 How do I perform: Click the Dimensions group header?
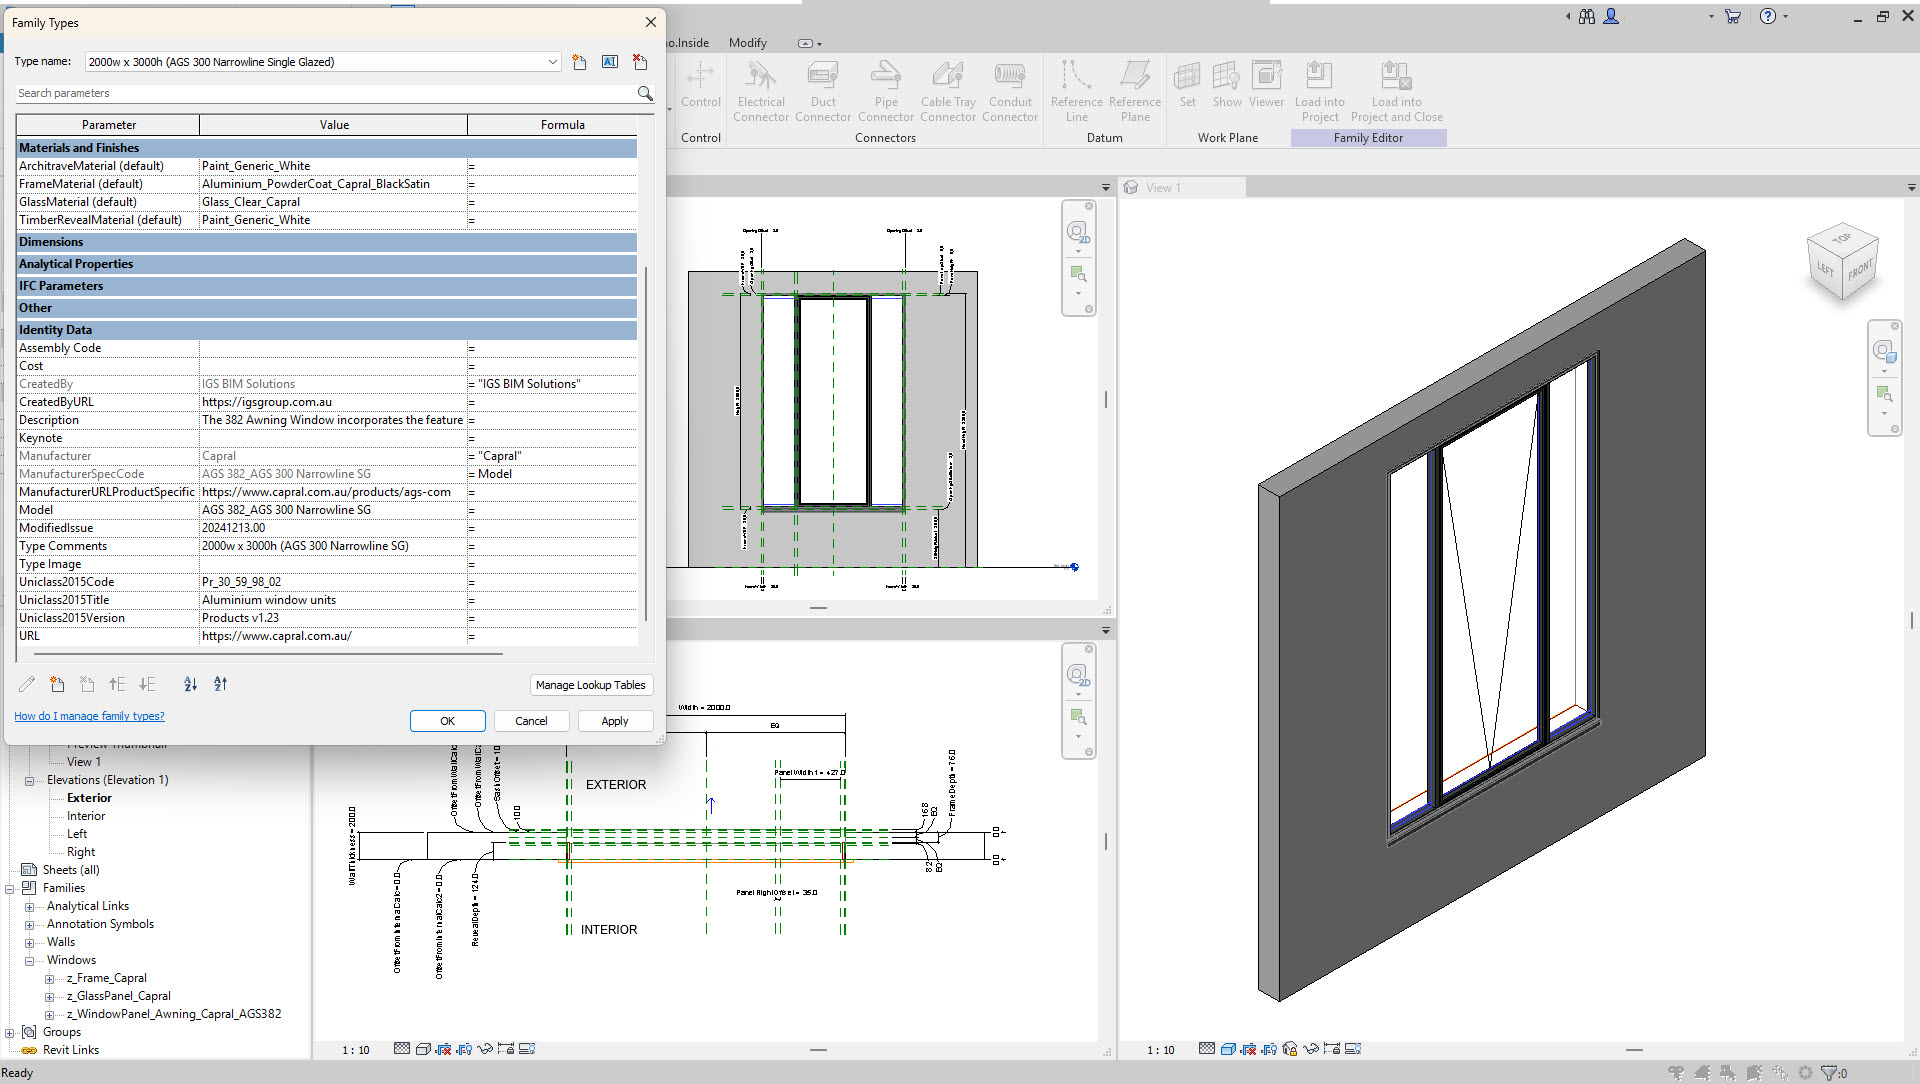coord(327,242)
